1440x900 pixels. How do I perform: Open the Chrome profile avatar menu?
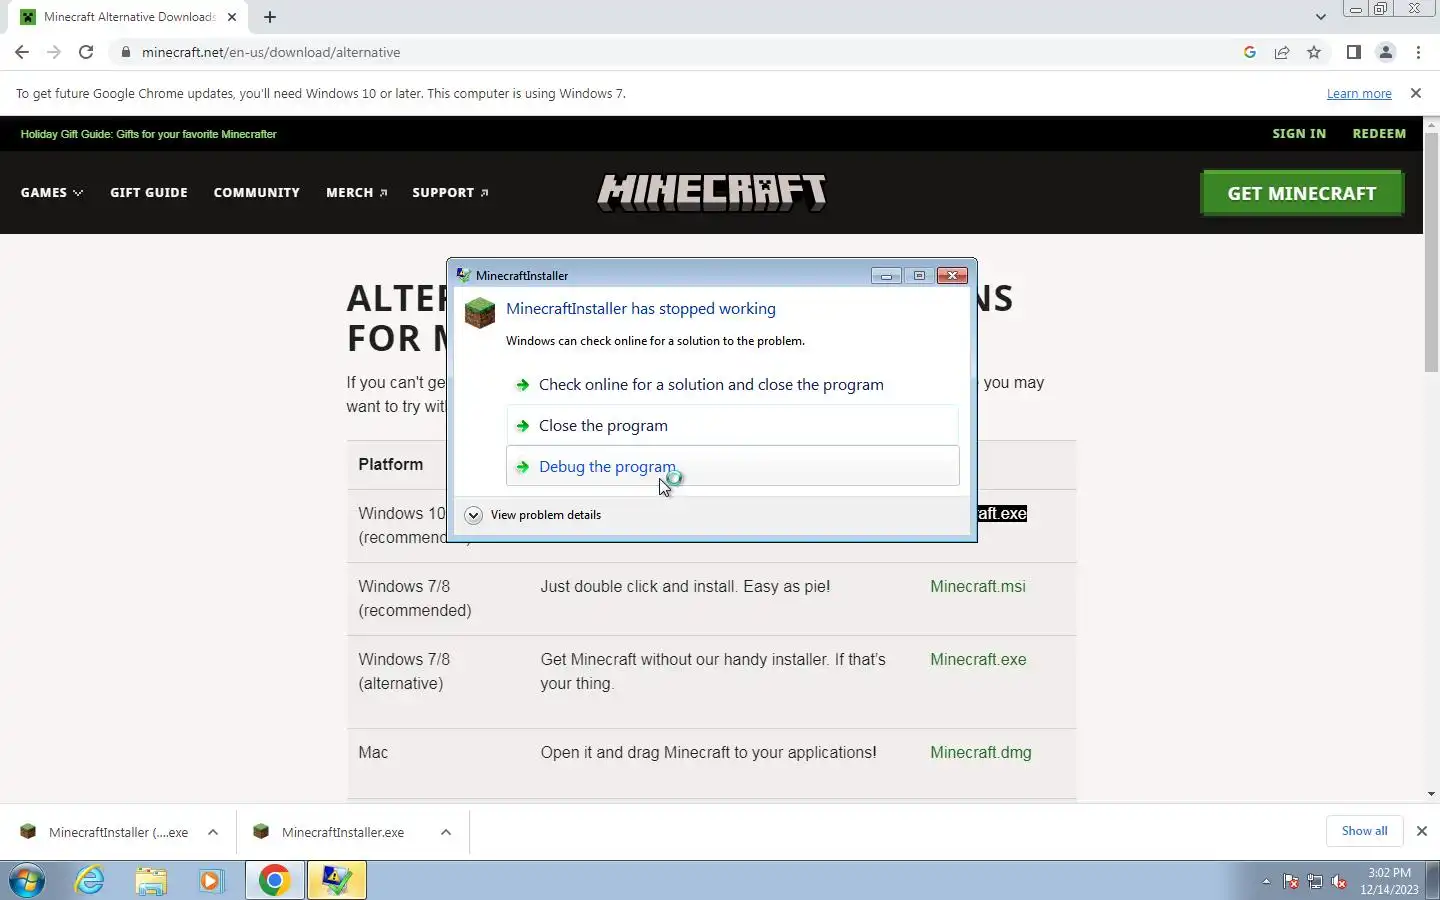click(x=1386, y=52)
